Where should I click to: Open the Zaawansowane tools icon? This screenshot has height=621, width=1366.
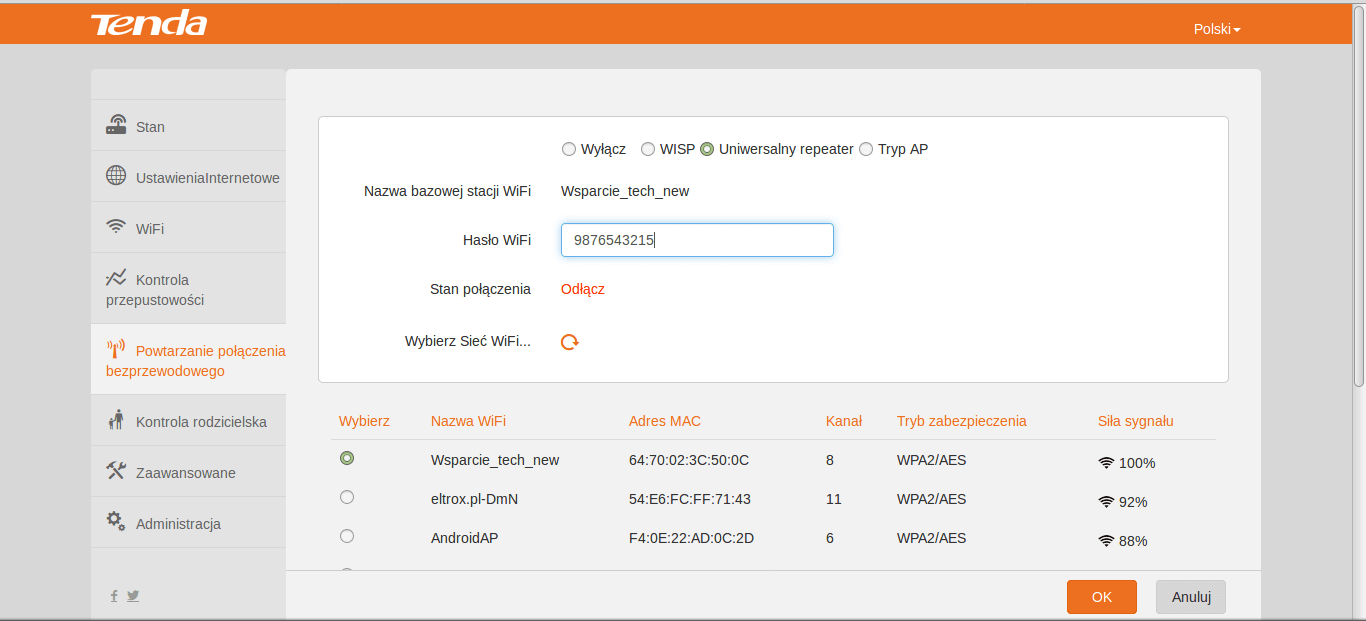point(116,471)
